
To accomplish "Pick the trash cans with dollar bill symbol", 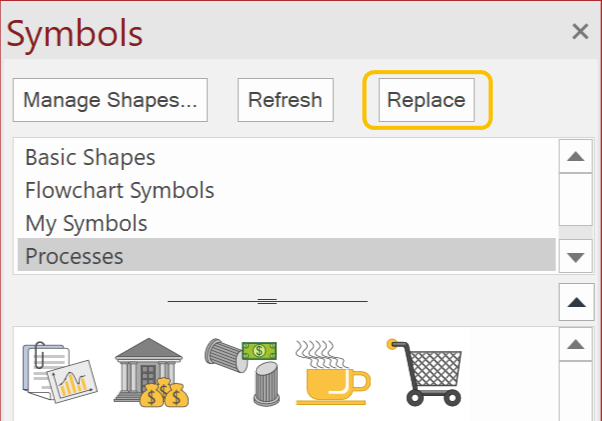I will [241, 372].
